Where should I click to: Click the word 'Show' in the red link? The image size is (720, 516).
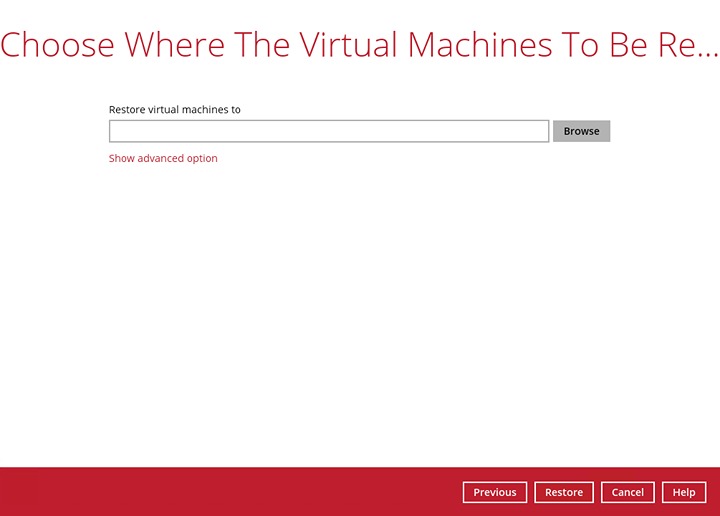[121, 158]
